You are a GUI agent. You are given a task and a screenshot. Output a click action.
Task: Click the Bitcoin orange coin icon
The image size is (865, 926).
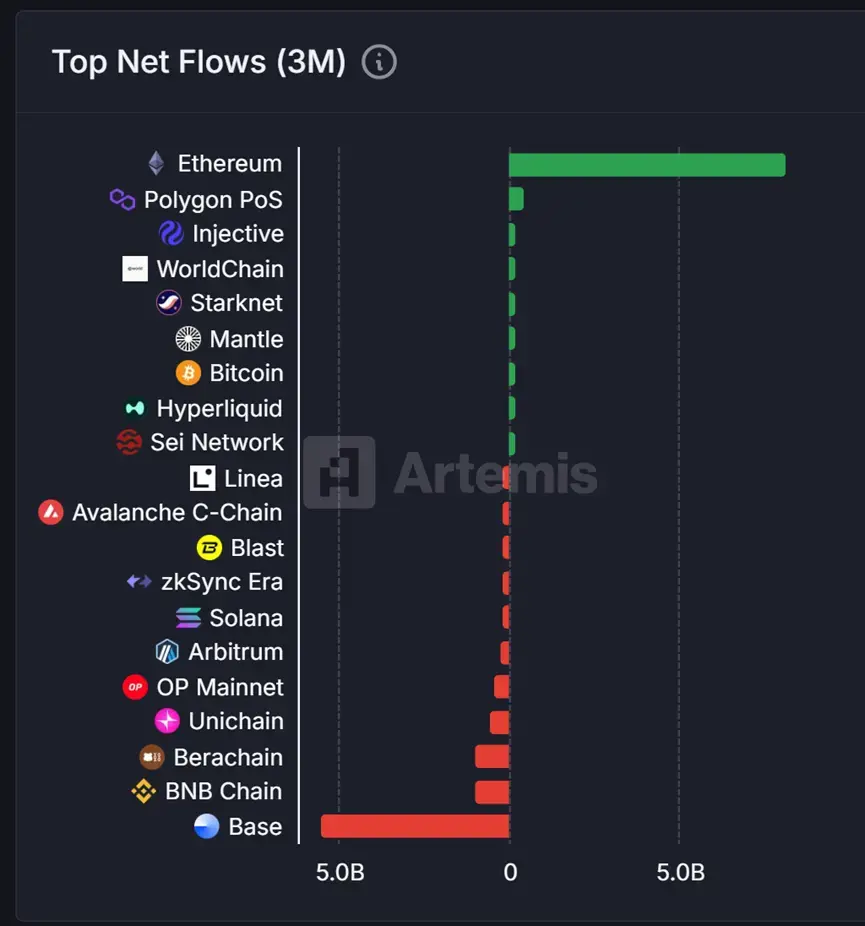(x=188, y=373)
